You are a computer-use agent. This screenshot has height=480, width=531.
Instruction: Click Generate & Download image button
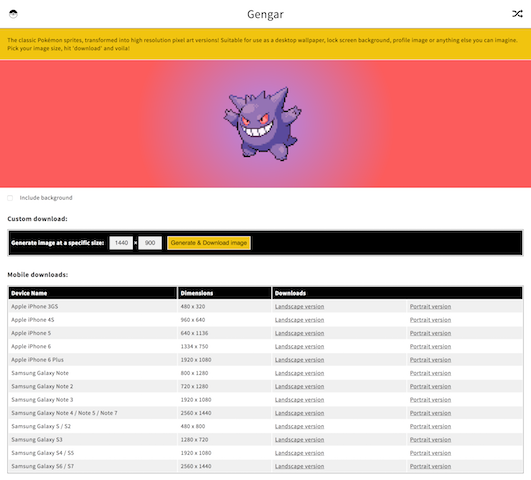pos(209,243)
